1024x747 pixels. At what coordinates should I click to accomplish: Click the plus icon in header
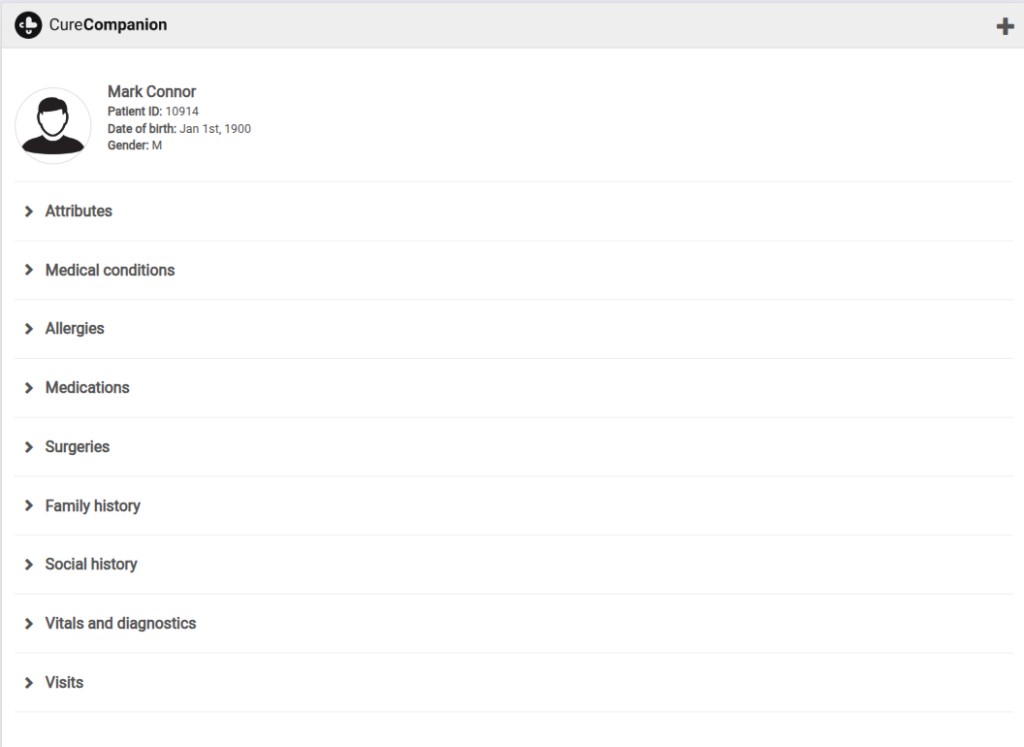[x=1005, y=26]
